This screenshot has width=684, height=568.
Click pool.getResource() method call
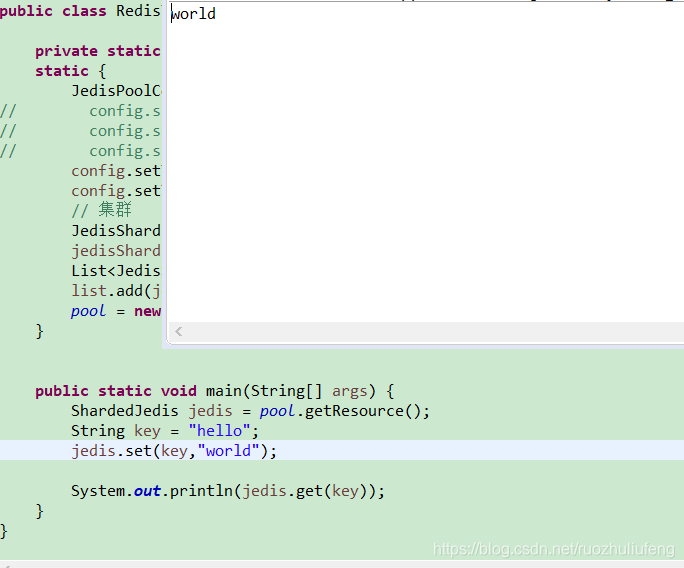pos(344,411)
